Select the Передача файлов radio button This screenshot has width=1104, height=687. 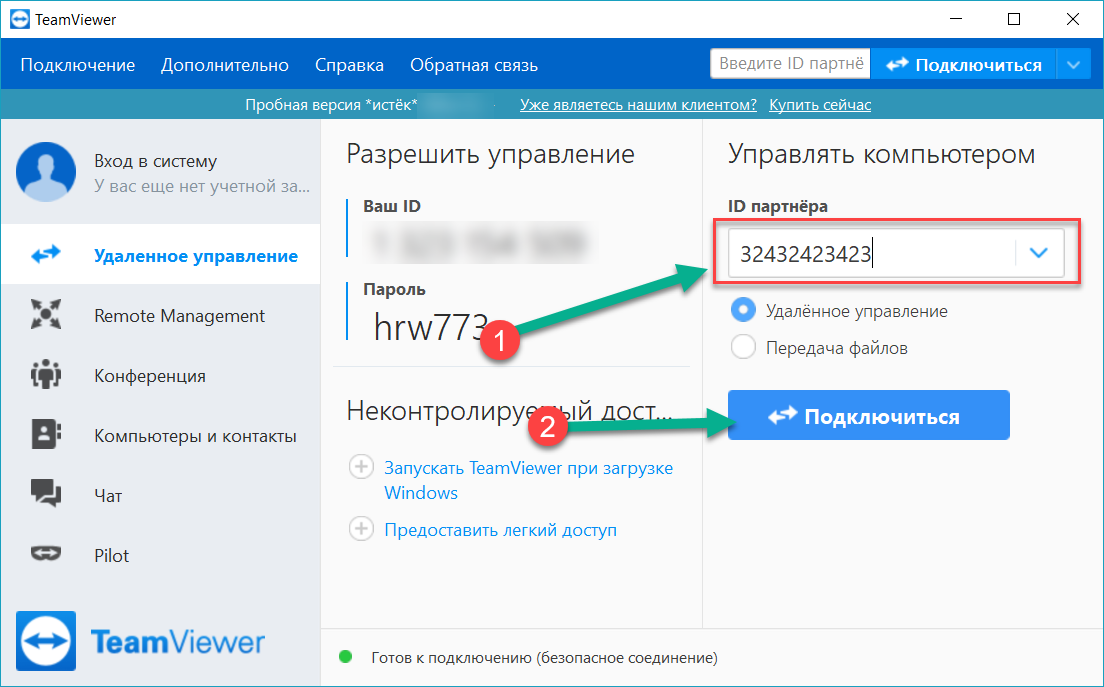[744, 347]
